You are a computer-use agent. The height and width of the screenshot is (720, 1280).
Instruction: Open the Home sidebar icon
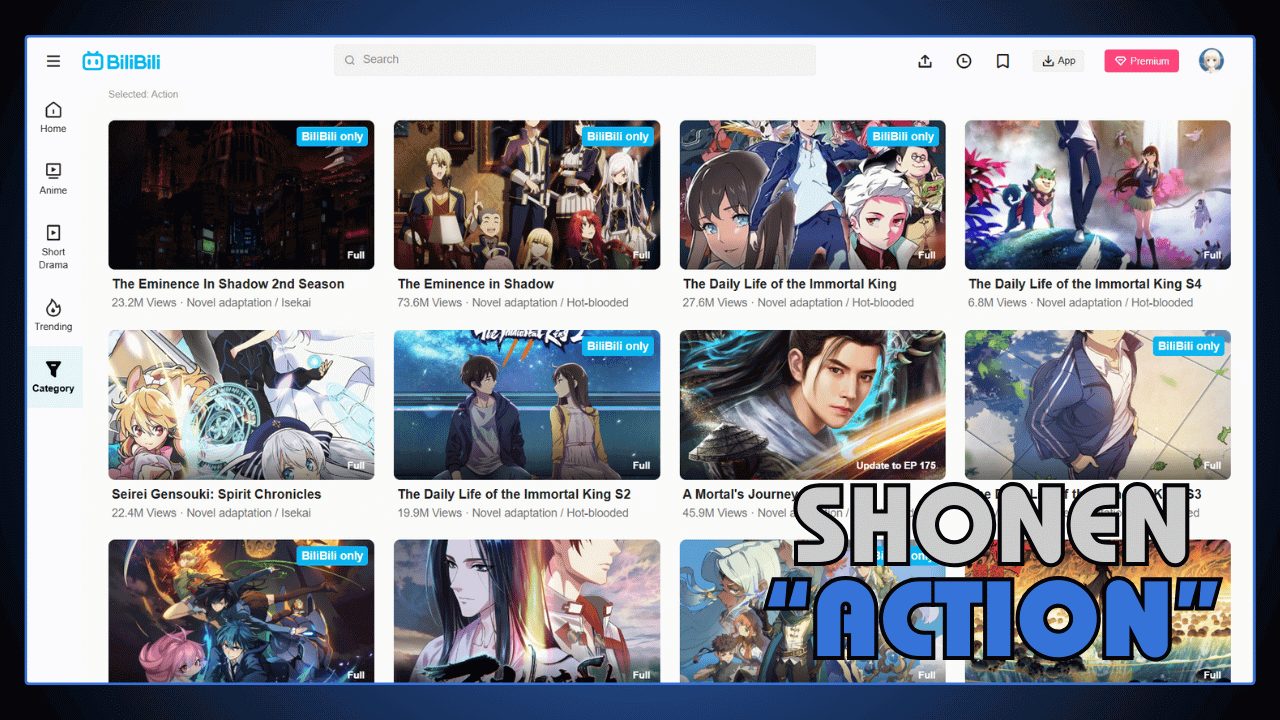(x=52, y=115)
